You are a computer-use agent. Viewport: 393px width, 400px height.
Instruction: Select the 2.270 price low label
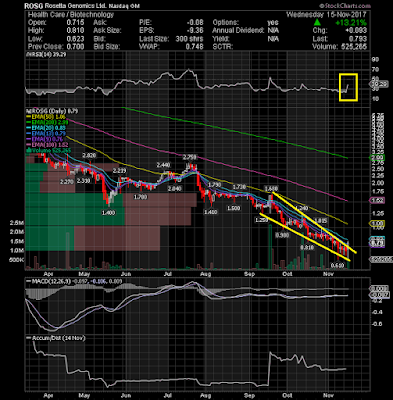pos(66,182)
